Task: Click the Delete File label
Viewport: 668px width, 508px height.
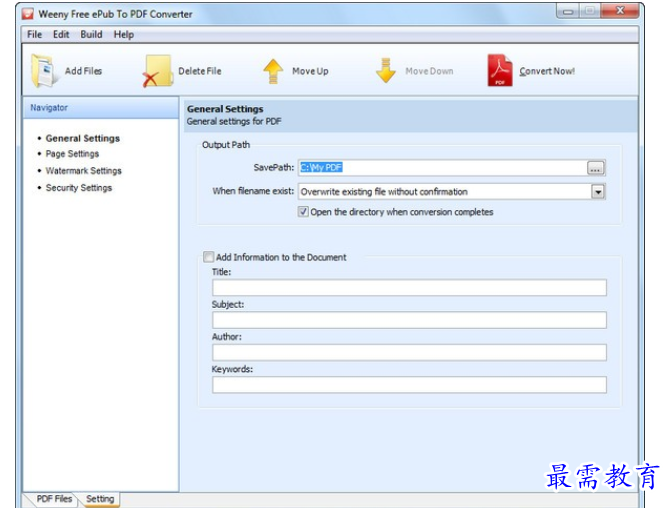Action: [x=199, y=71]
